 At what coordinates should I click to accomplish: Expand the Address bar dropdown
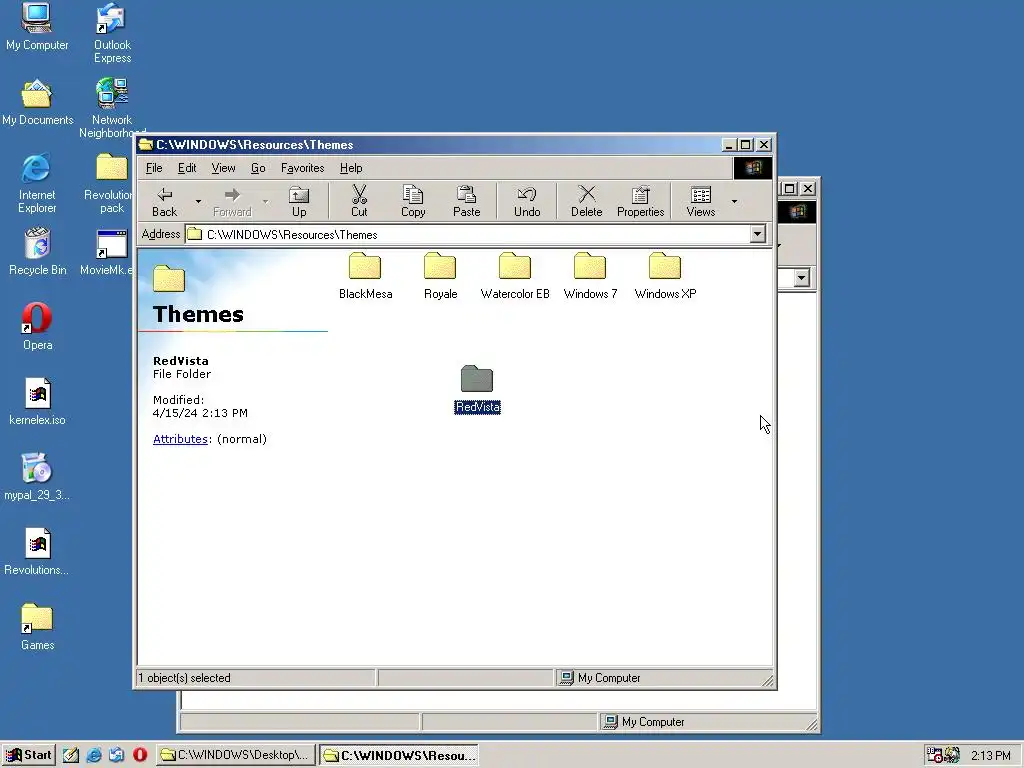pyautogui.click(x=758, y=234)
